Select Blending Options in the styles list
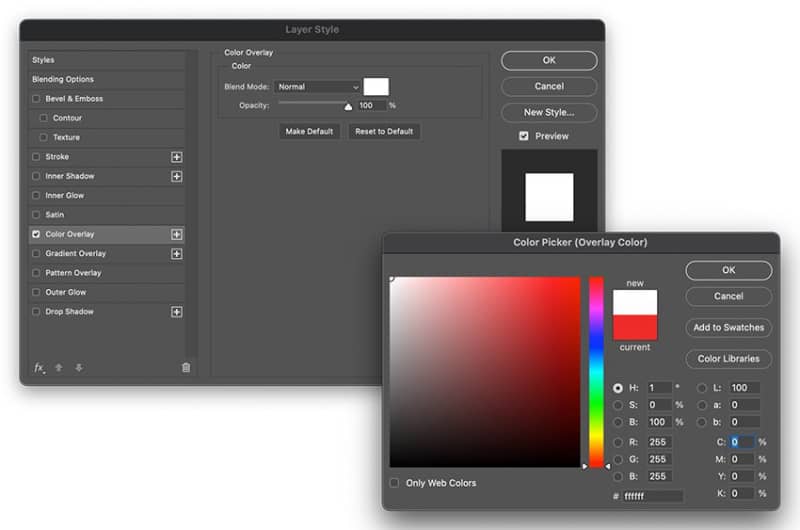 tap(107, 80)
